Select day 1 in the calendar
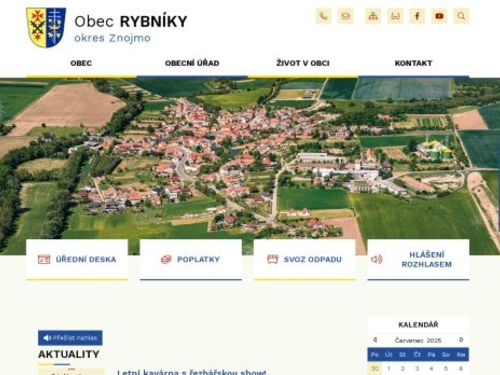 389,369
